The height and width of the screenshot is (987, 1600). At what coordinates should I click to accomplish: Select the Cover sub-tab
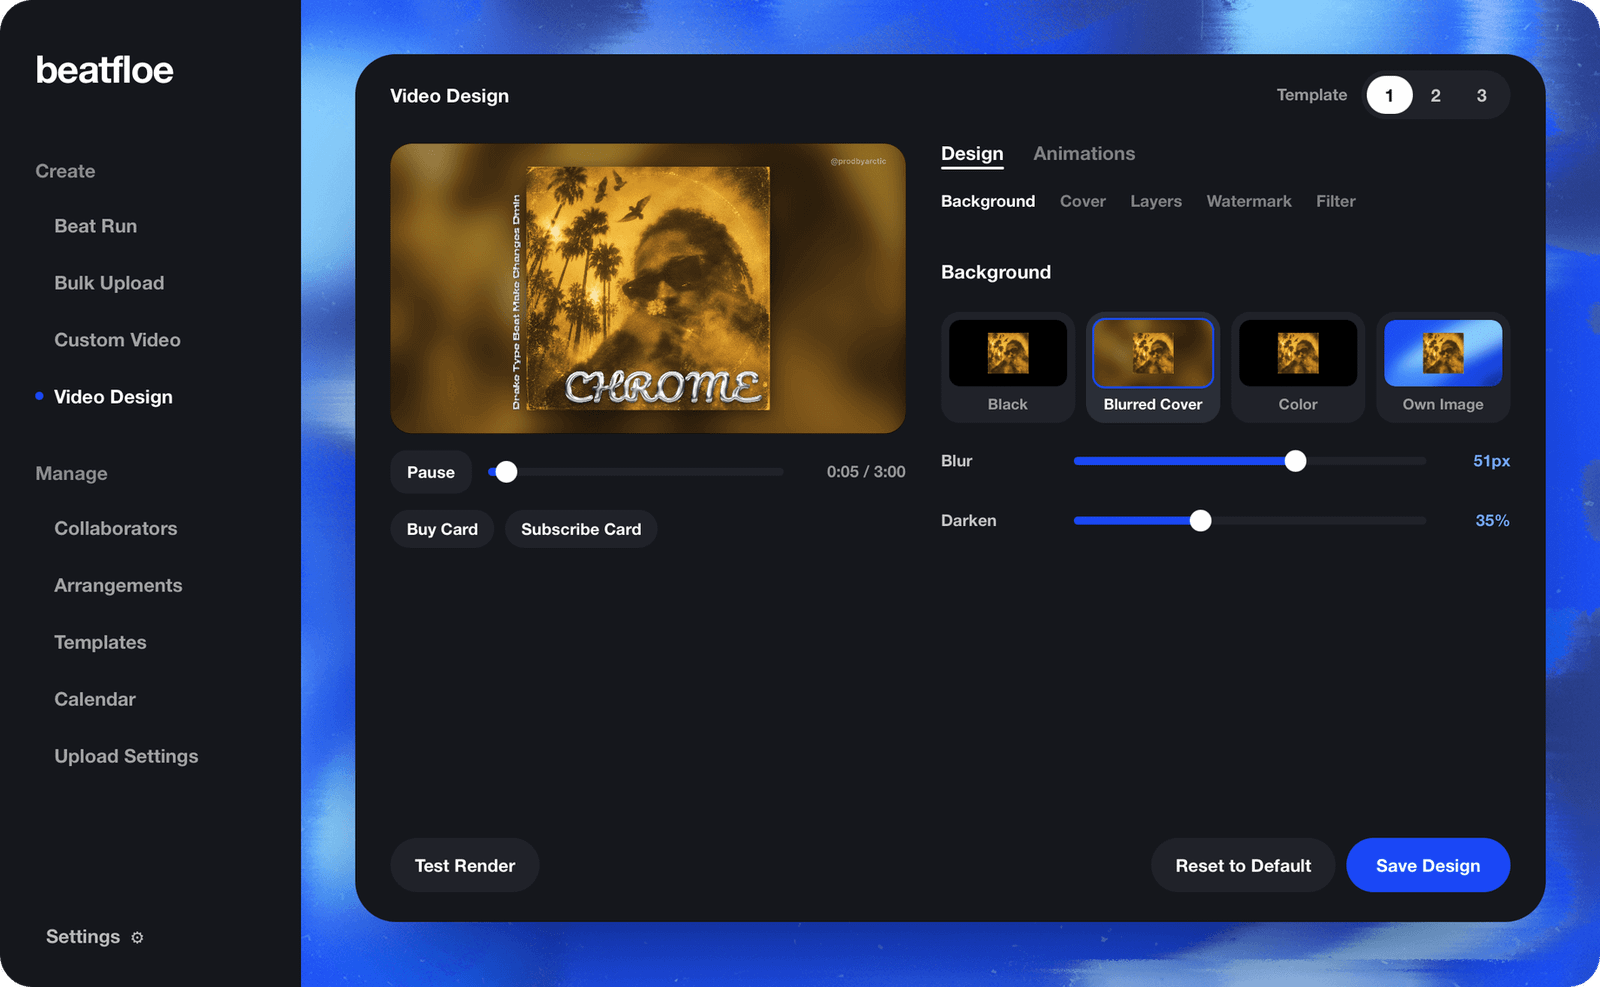[x=1083, y=201]
